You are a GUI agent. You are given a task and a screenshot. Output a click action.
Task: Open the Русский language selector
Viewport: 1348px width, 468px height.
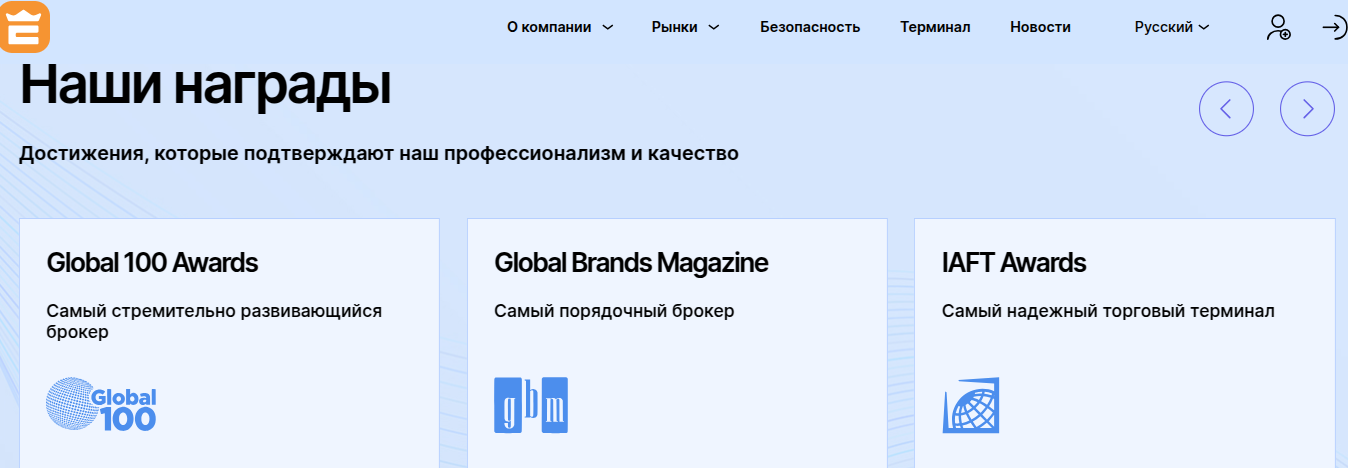coord(1172,27)
